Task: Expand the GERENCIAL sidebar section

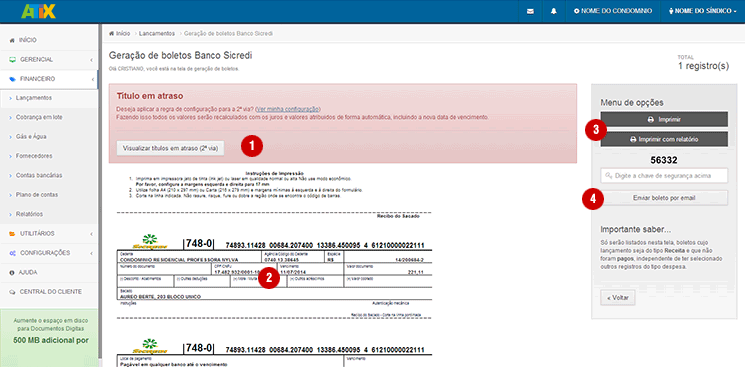Action: [x=48, y=60]
